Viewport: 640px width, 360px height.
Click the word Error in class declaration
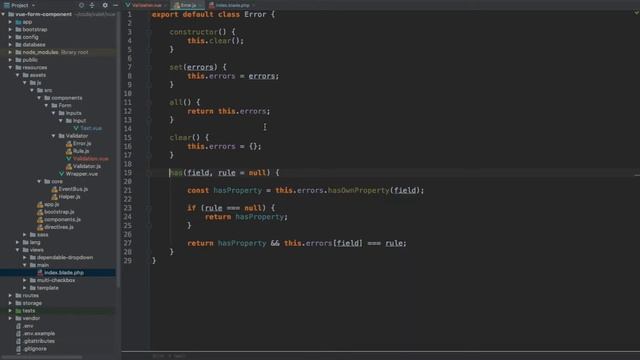click(x=255, y=14)
